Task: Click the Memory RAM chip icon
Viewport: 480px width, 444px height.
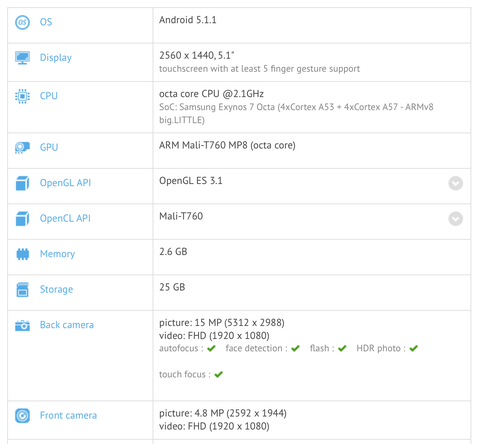Action: [x=22, y=254]
